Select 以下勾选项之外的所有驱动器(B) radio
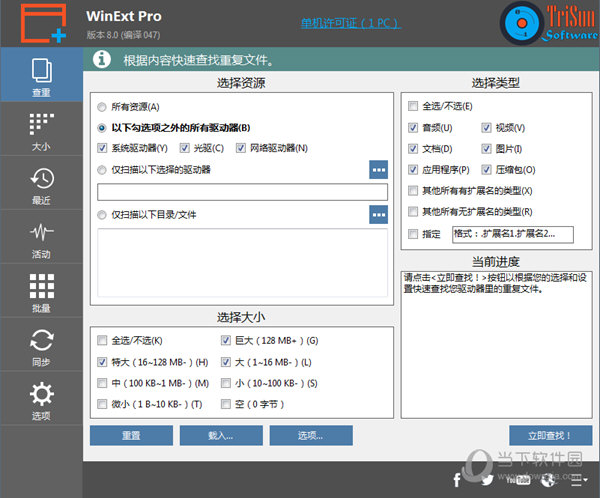Viewport: 600px width, 498px height. tap(102, 128)
